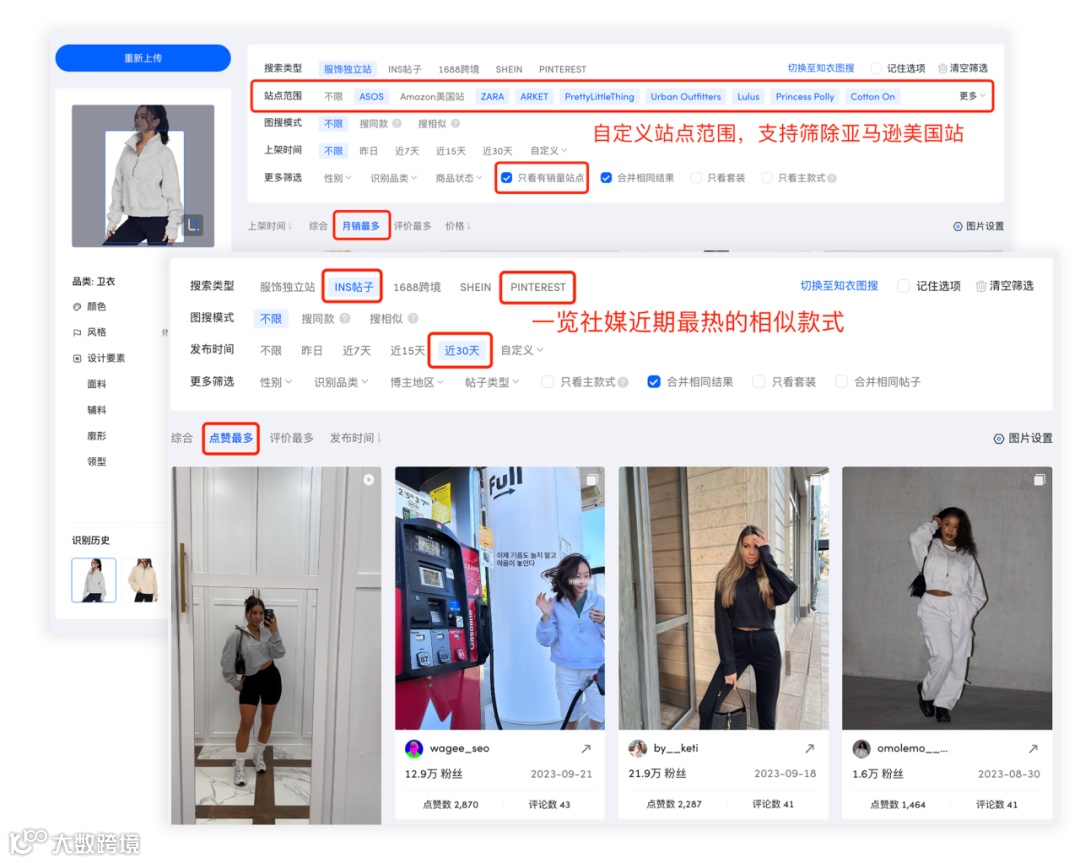Select the 领型 attribute row
The height and width of the screenshot is (863, 1080).
click(97, 461)
